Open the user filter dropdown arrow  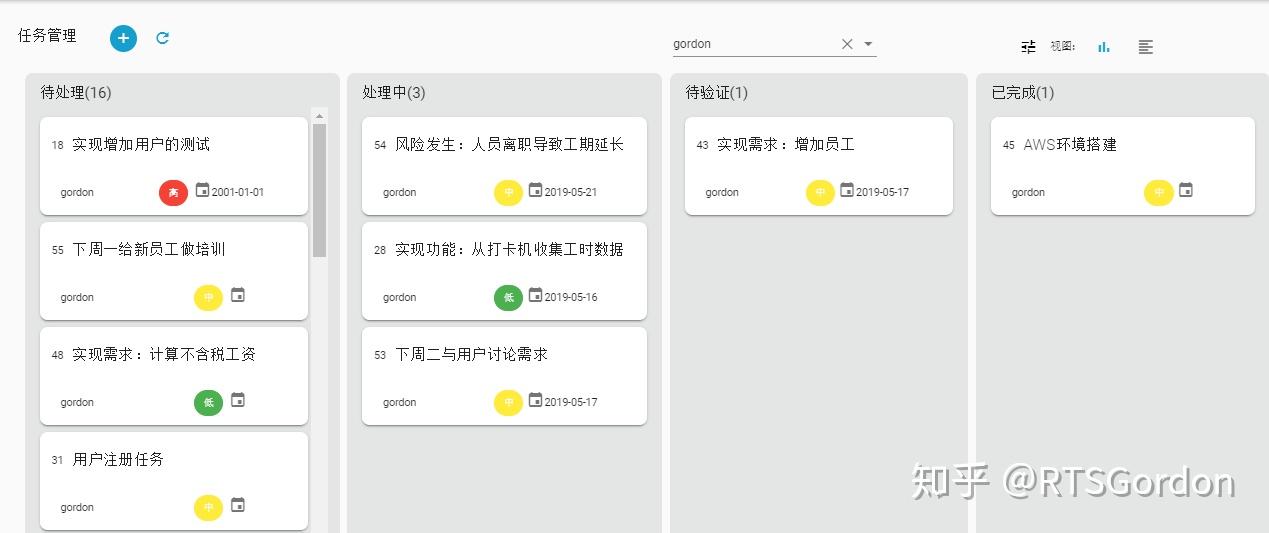(x=868, y=44)
